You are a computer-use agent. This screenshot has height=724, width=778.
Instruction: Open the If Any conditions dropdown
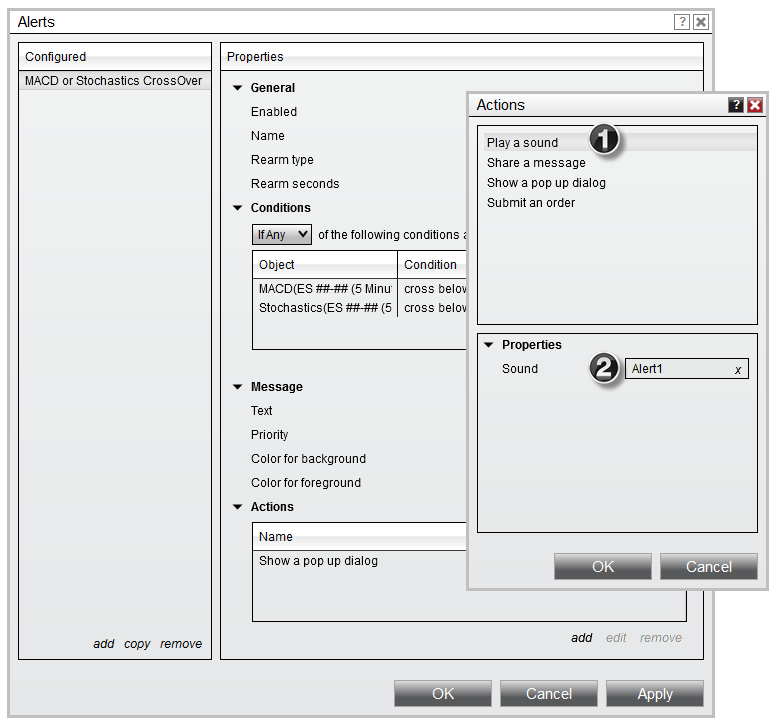point(282,235)
